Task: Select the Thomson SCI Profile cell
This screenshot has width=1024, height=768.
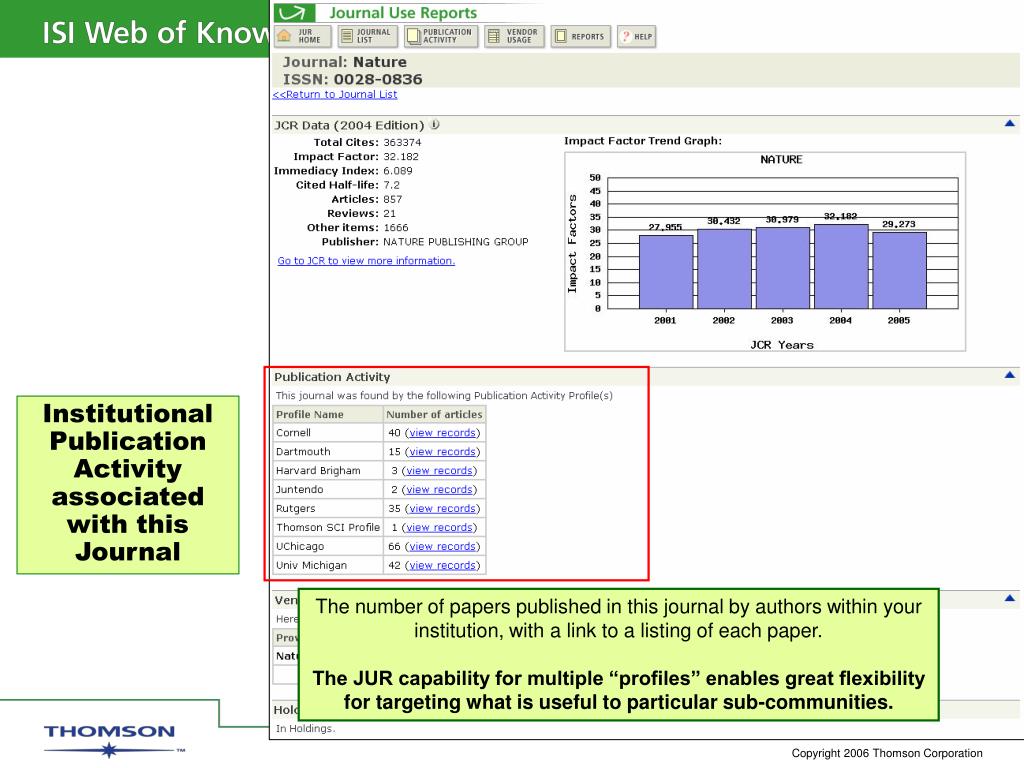Action: pos(328,527)
